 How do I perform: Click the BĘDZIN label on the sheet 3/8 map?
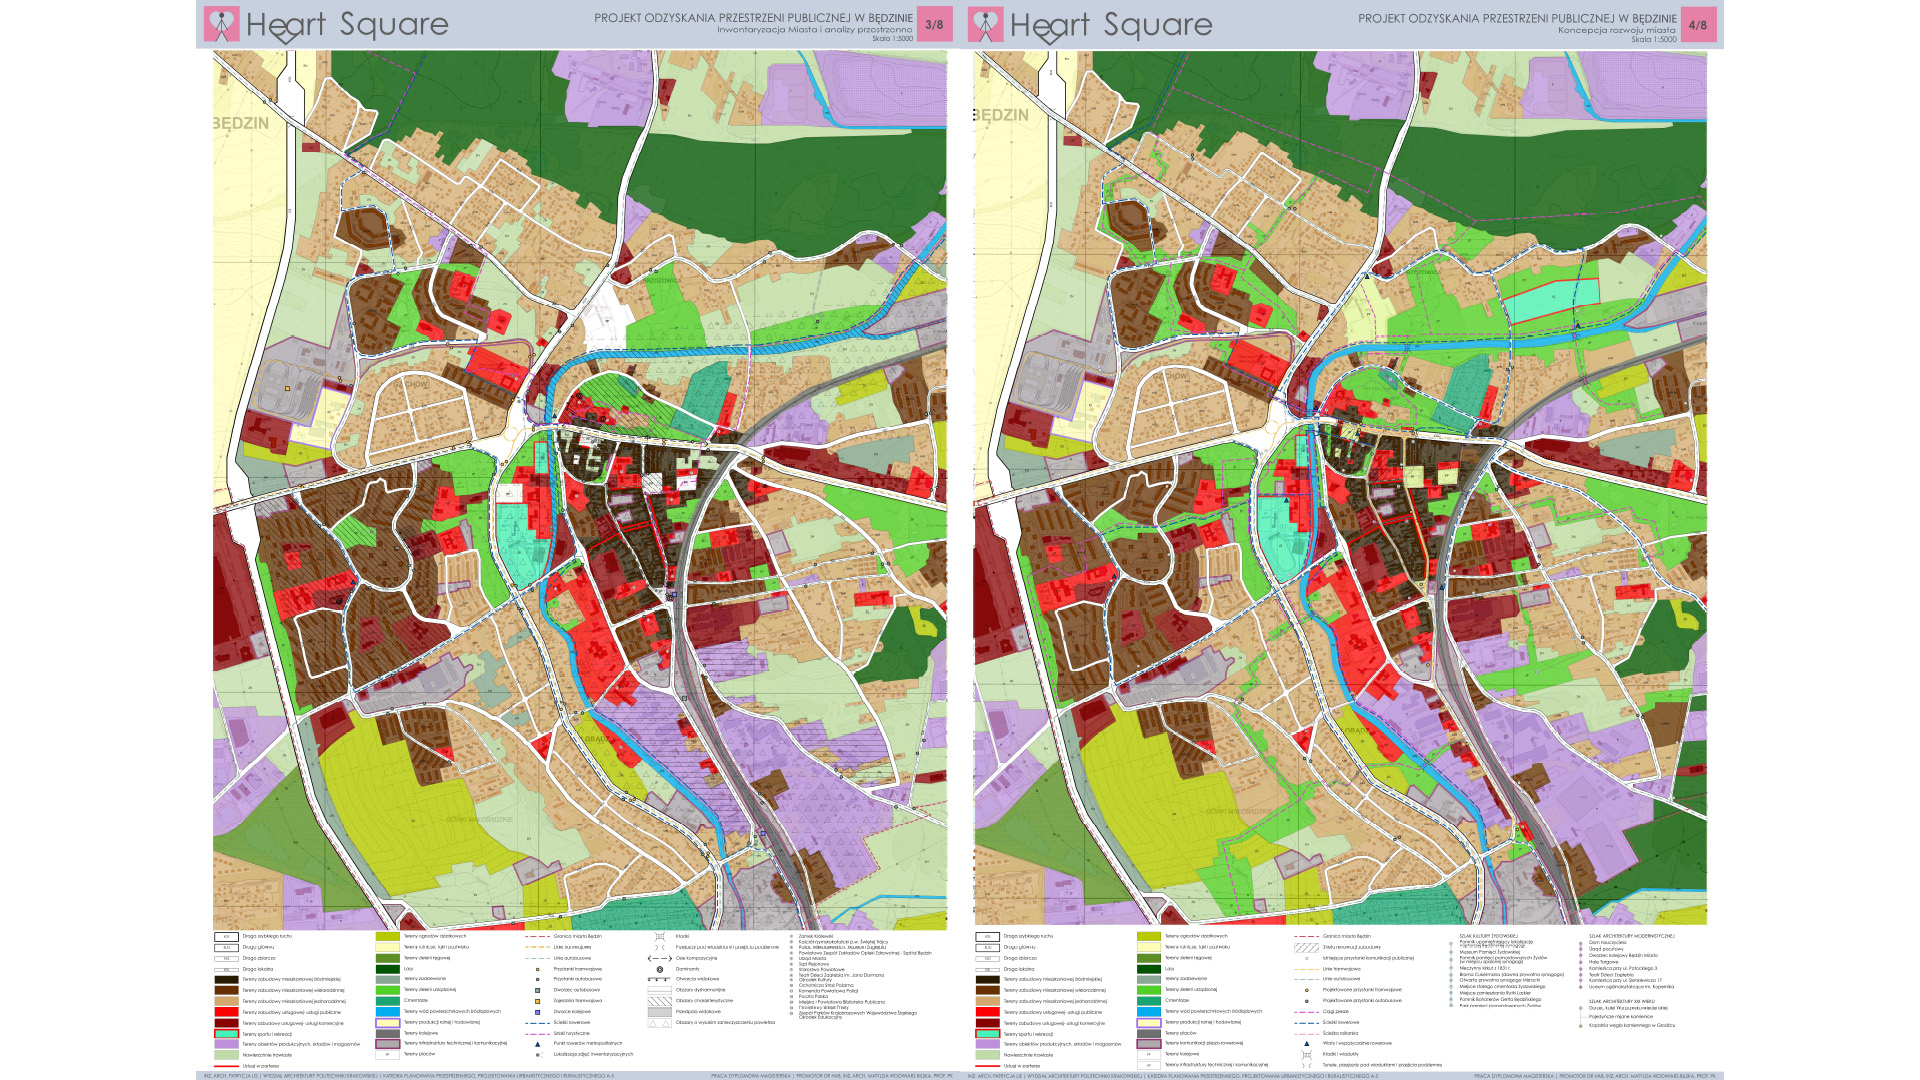point(242,123)
